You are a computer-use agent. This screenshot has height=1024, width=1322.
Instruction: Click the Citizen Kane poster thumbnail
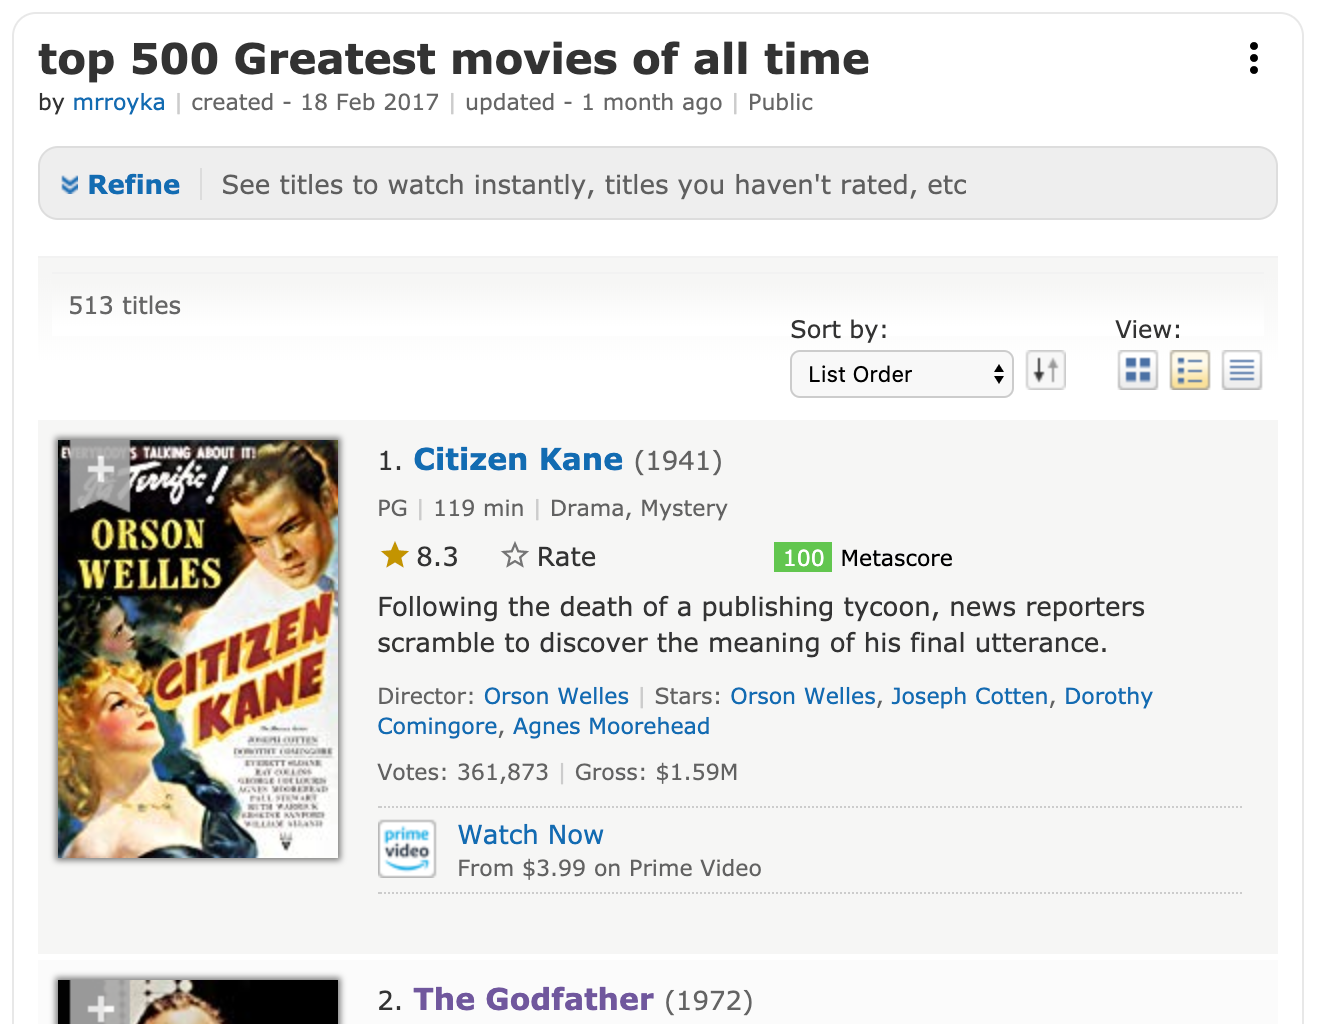click(x=198, y=649)
